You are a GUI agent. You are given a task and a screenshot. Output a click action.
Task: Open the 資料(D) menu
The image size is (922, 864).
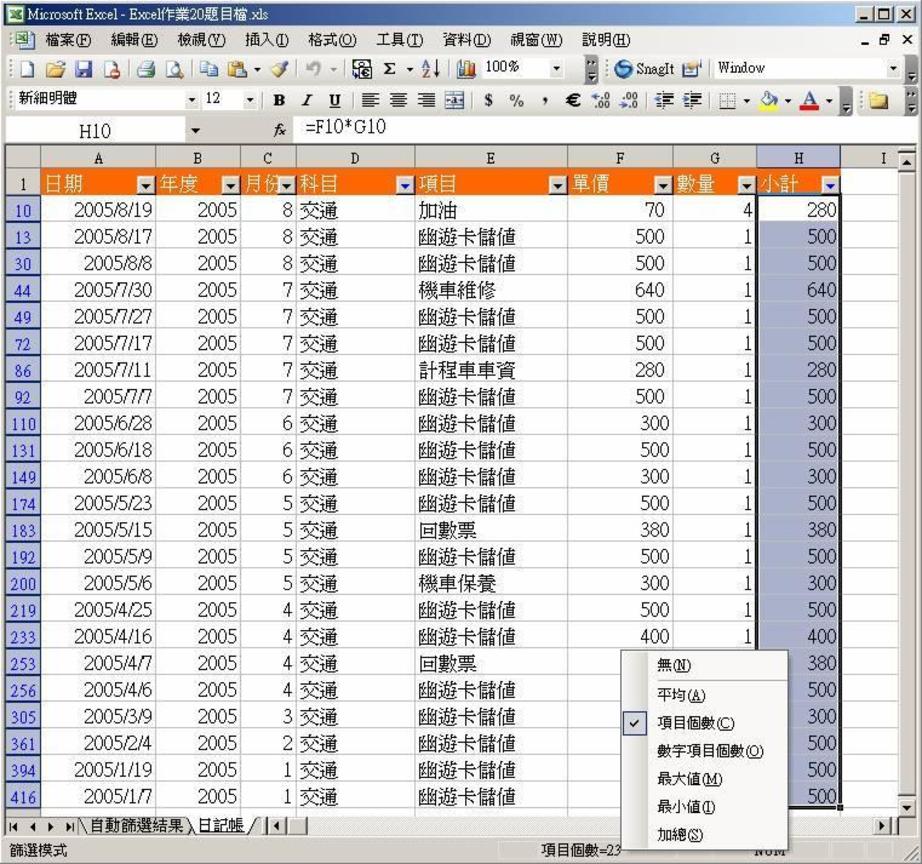click(x=466, y=40)
